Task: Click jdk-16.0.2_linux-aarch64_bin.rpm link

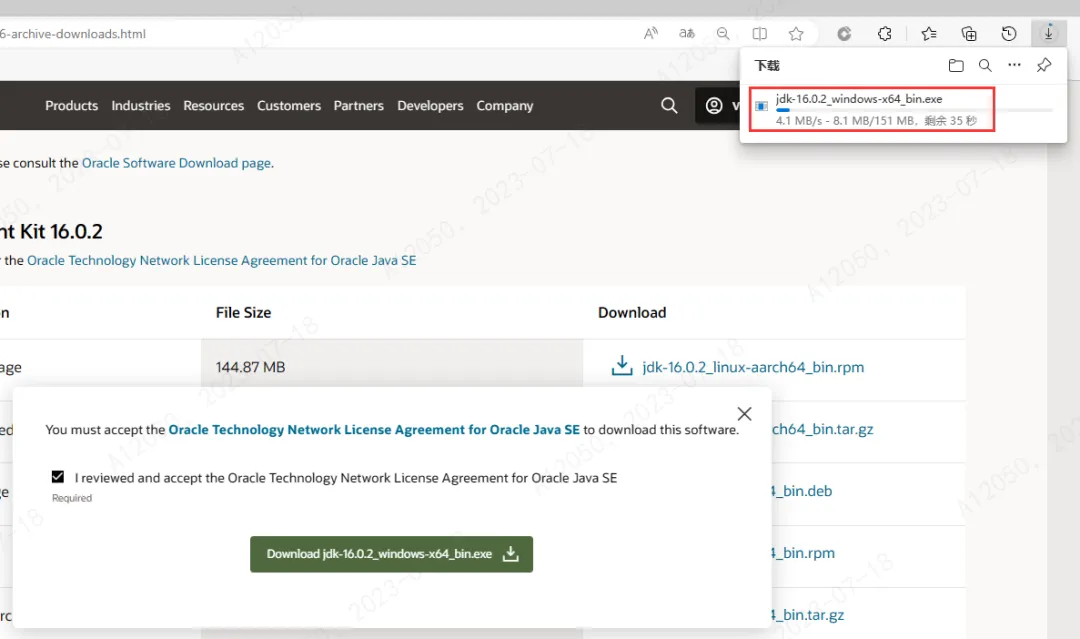Action: point(753,367)
